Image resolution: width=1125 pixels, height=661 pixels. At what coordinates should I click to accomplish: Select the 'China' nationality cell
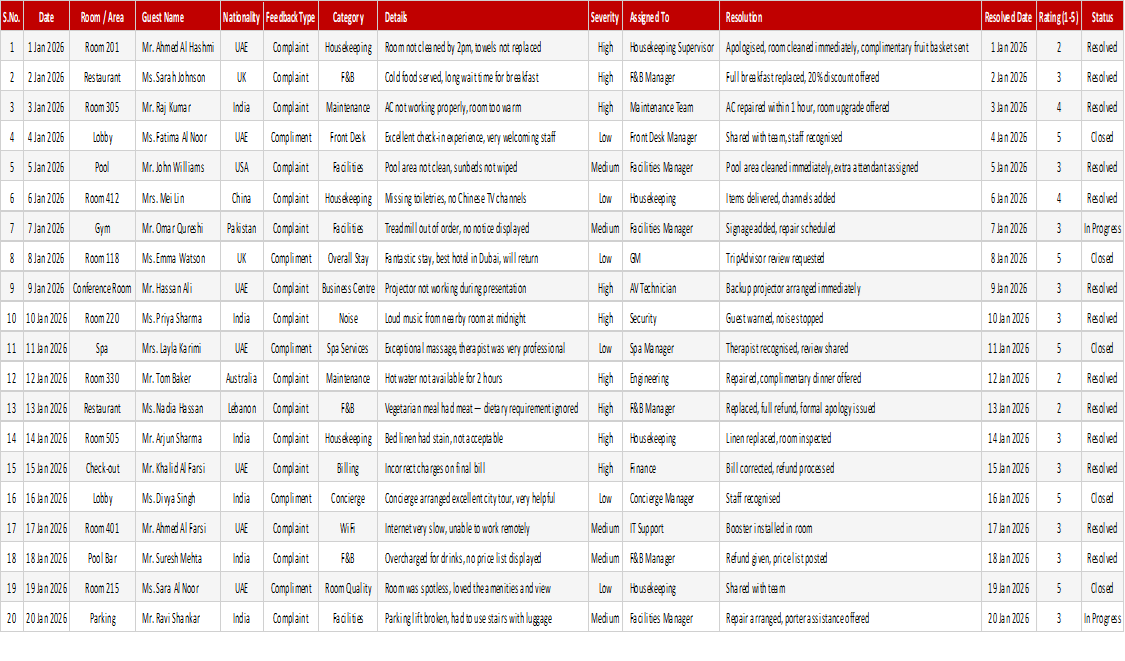241,198
